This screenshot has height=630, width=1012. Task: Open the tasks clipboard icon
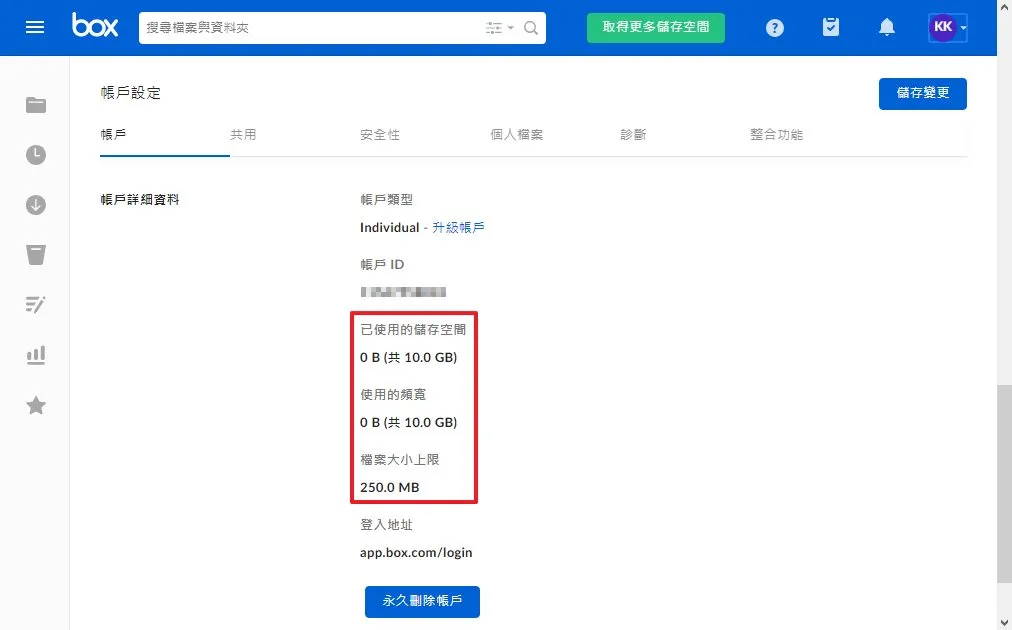click(x=831, y=27)
